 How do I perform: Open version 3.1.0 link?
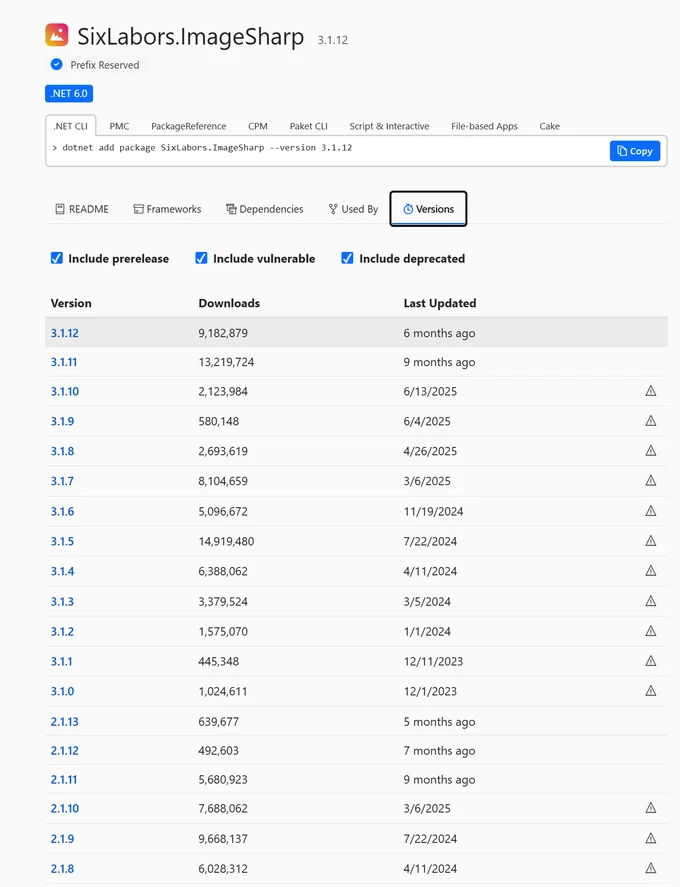click(62, 691)
